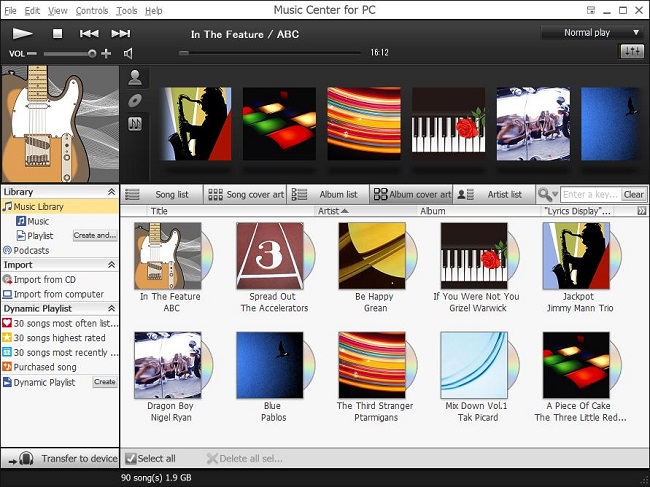Select Be Happy album cover

pos(372,256)
